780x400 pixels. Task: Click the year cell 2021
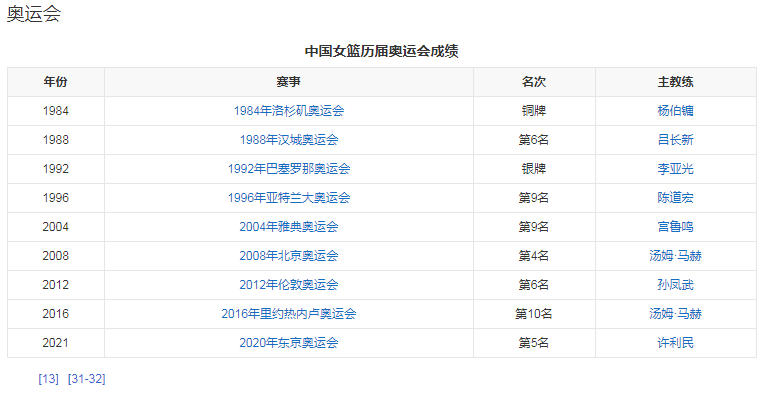(x=55, y=343)
